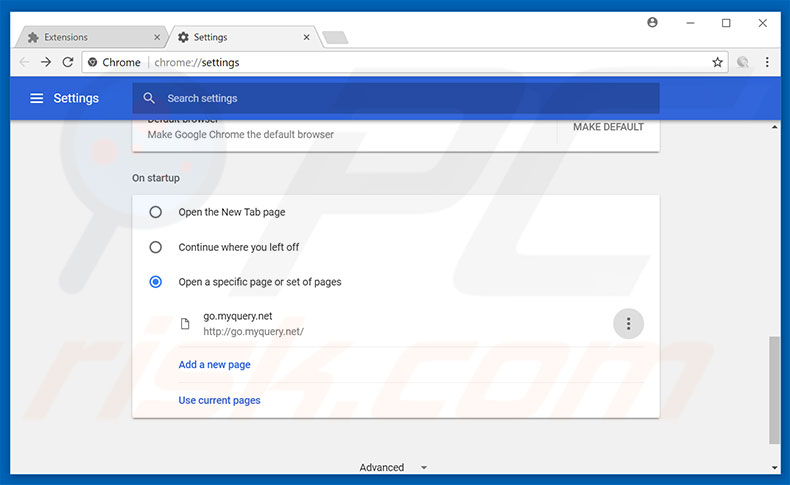The image size is (790, 485).
Task: Click the page icon next to go.myquery.net
Action: 185,323
